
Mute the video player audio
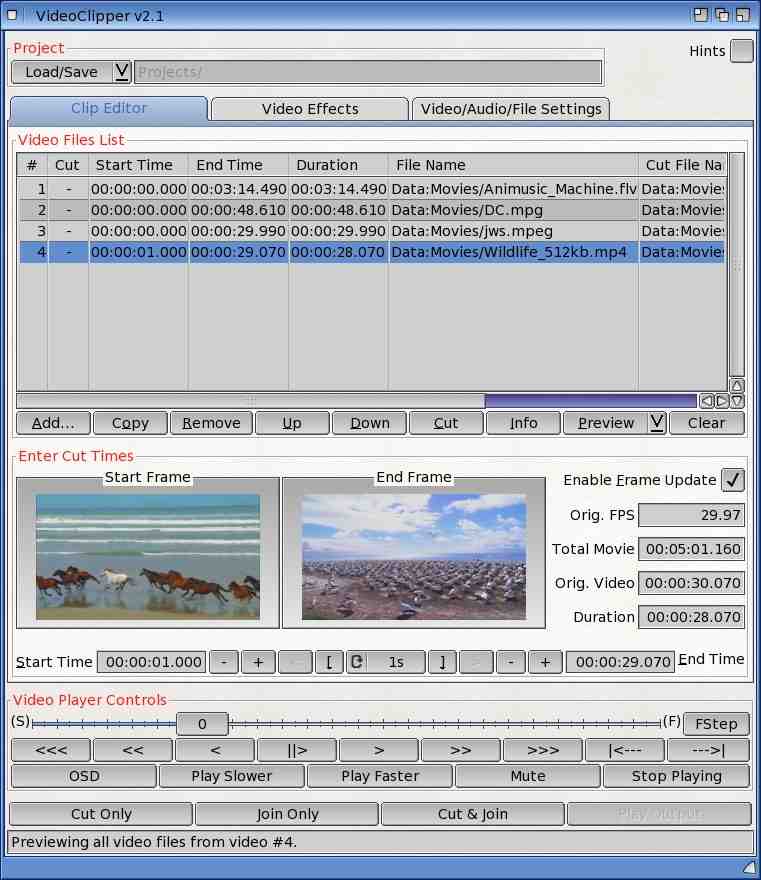[527, 776]
